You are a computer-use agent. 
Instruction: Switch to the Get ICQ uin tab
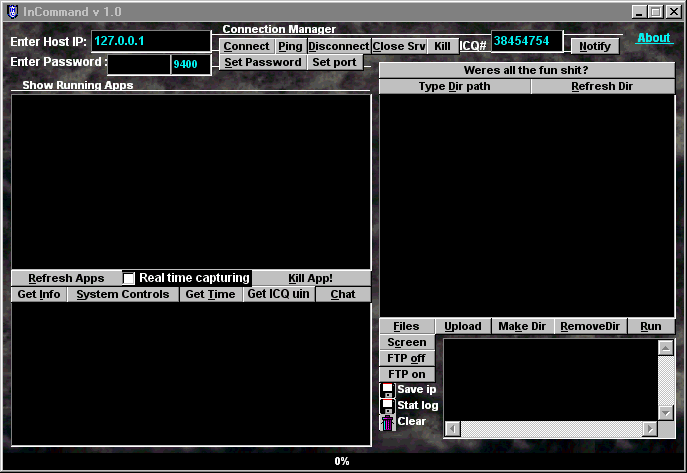pyautogui.click(x=278, y=294)
